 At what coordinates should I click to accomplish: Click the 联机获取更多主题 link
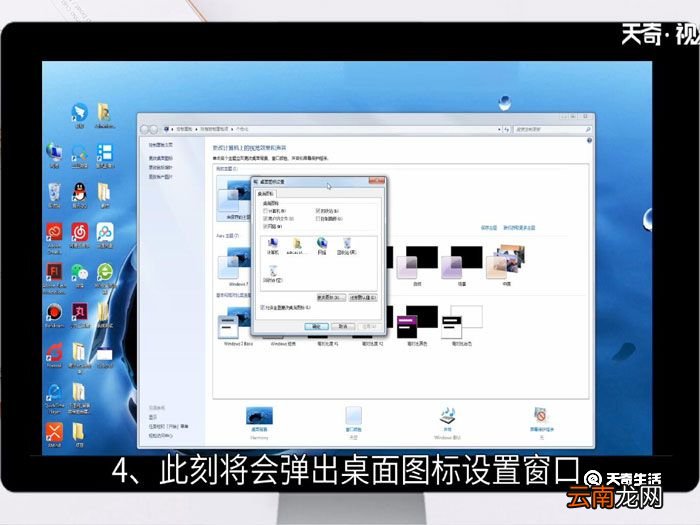pyautogui.click(x=519, y=228)
